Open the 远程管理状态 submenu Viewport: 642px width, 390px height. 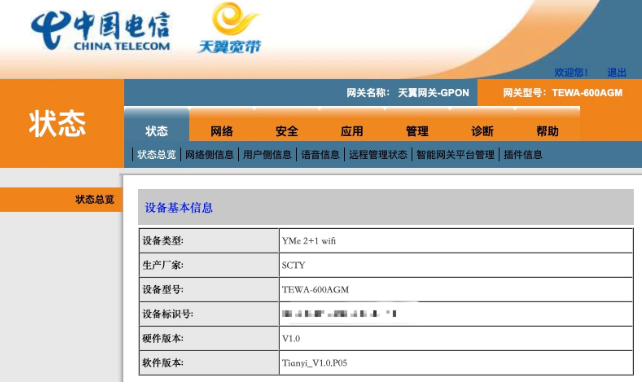click(x=378, y=155)
